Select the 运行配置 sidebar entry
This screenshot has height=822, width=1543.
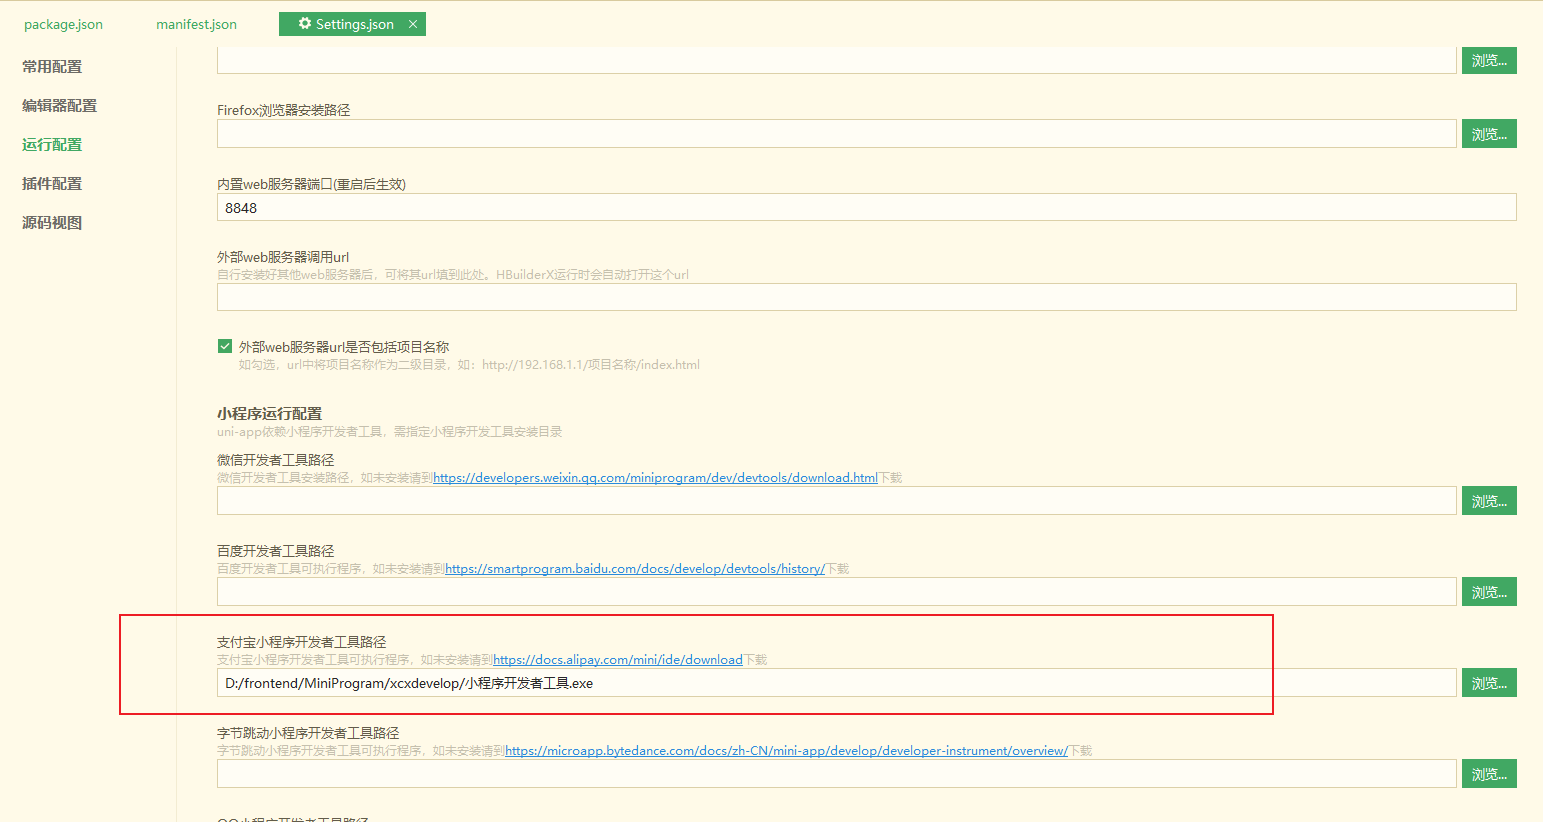point(50,144)
